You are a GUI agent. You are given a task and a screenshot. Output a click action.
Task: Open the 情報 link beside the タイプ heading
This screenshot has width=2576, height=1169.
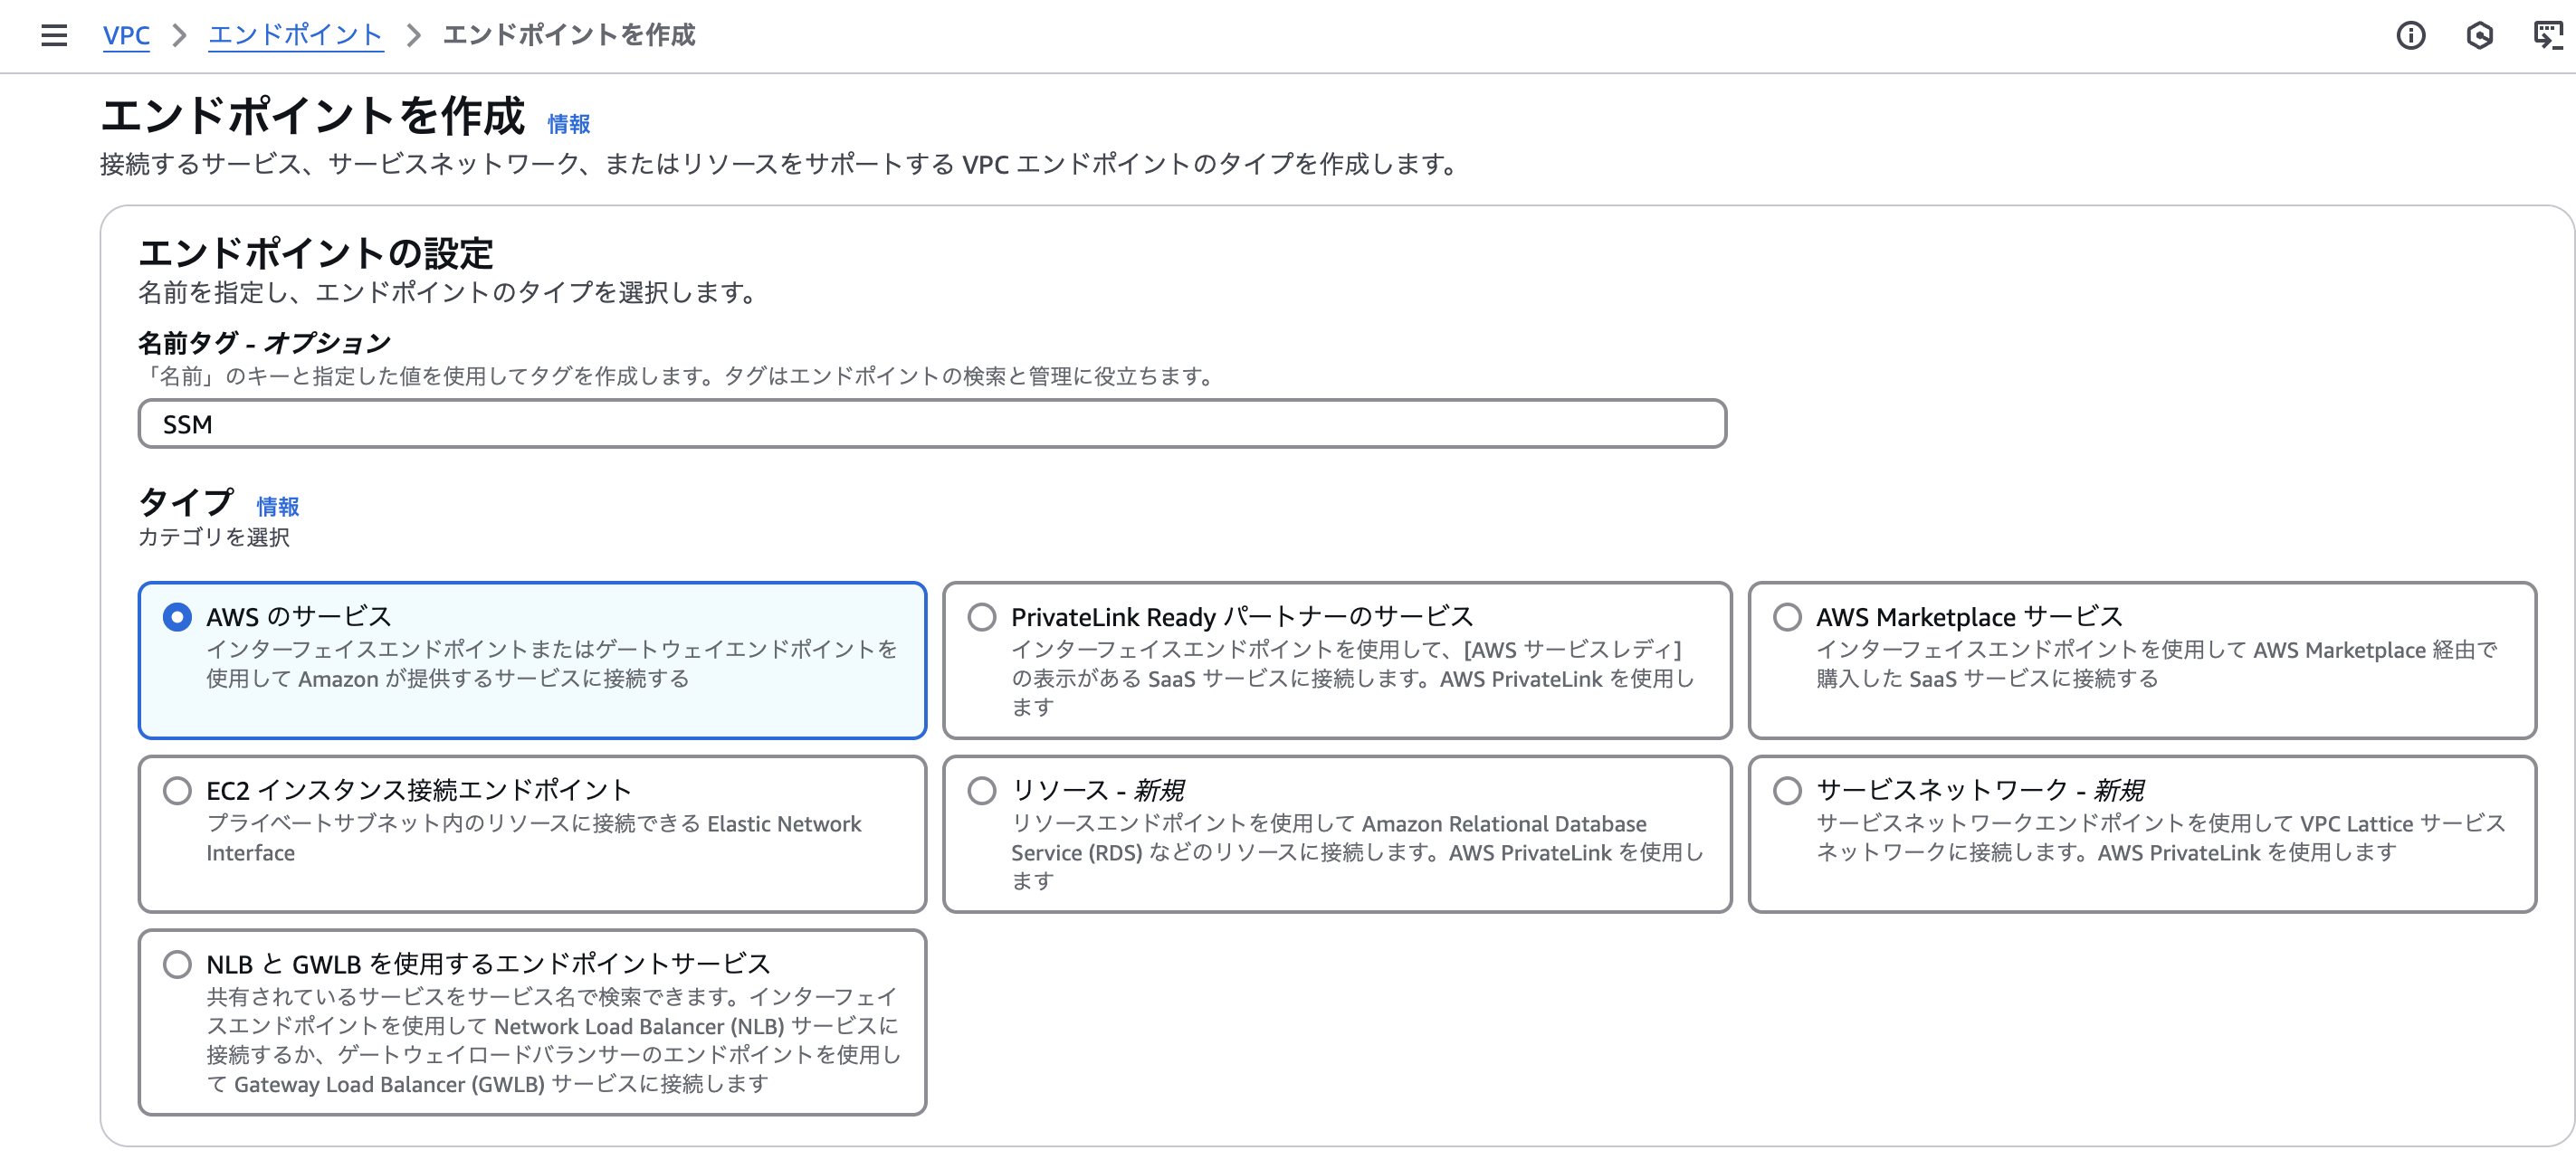tap(279, 507)
